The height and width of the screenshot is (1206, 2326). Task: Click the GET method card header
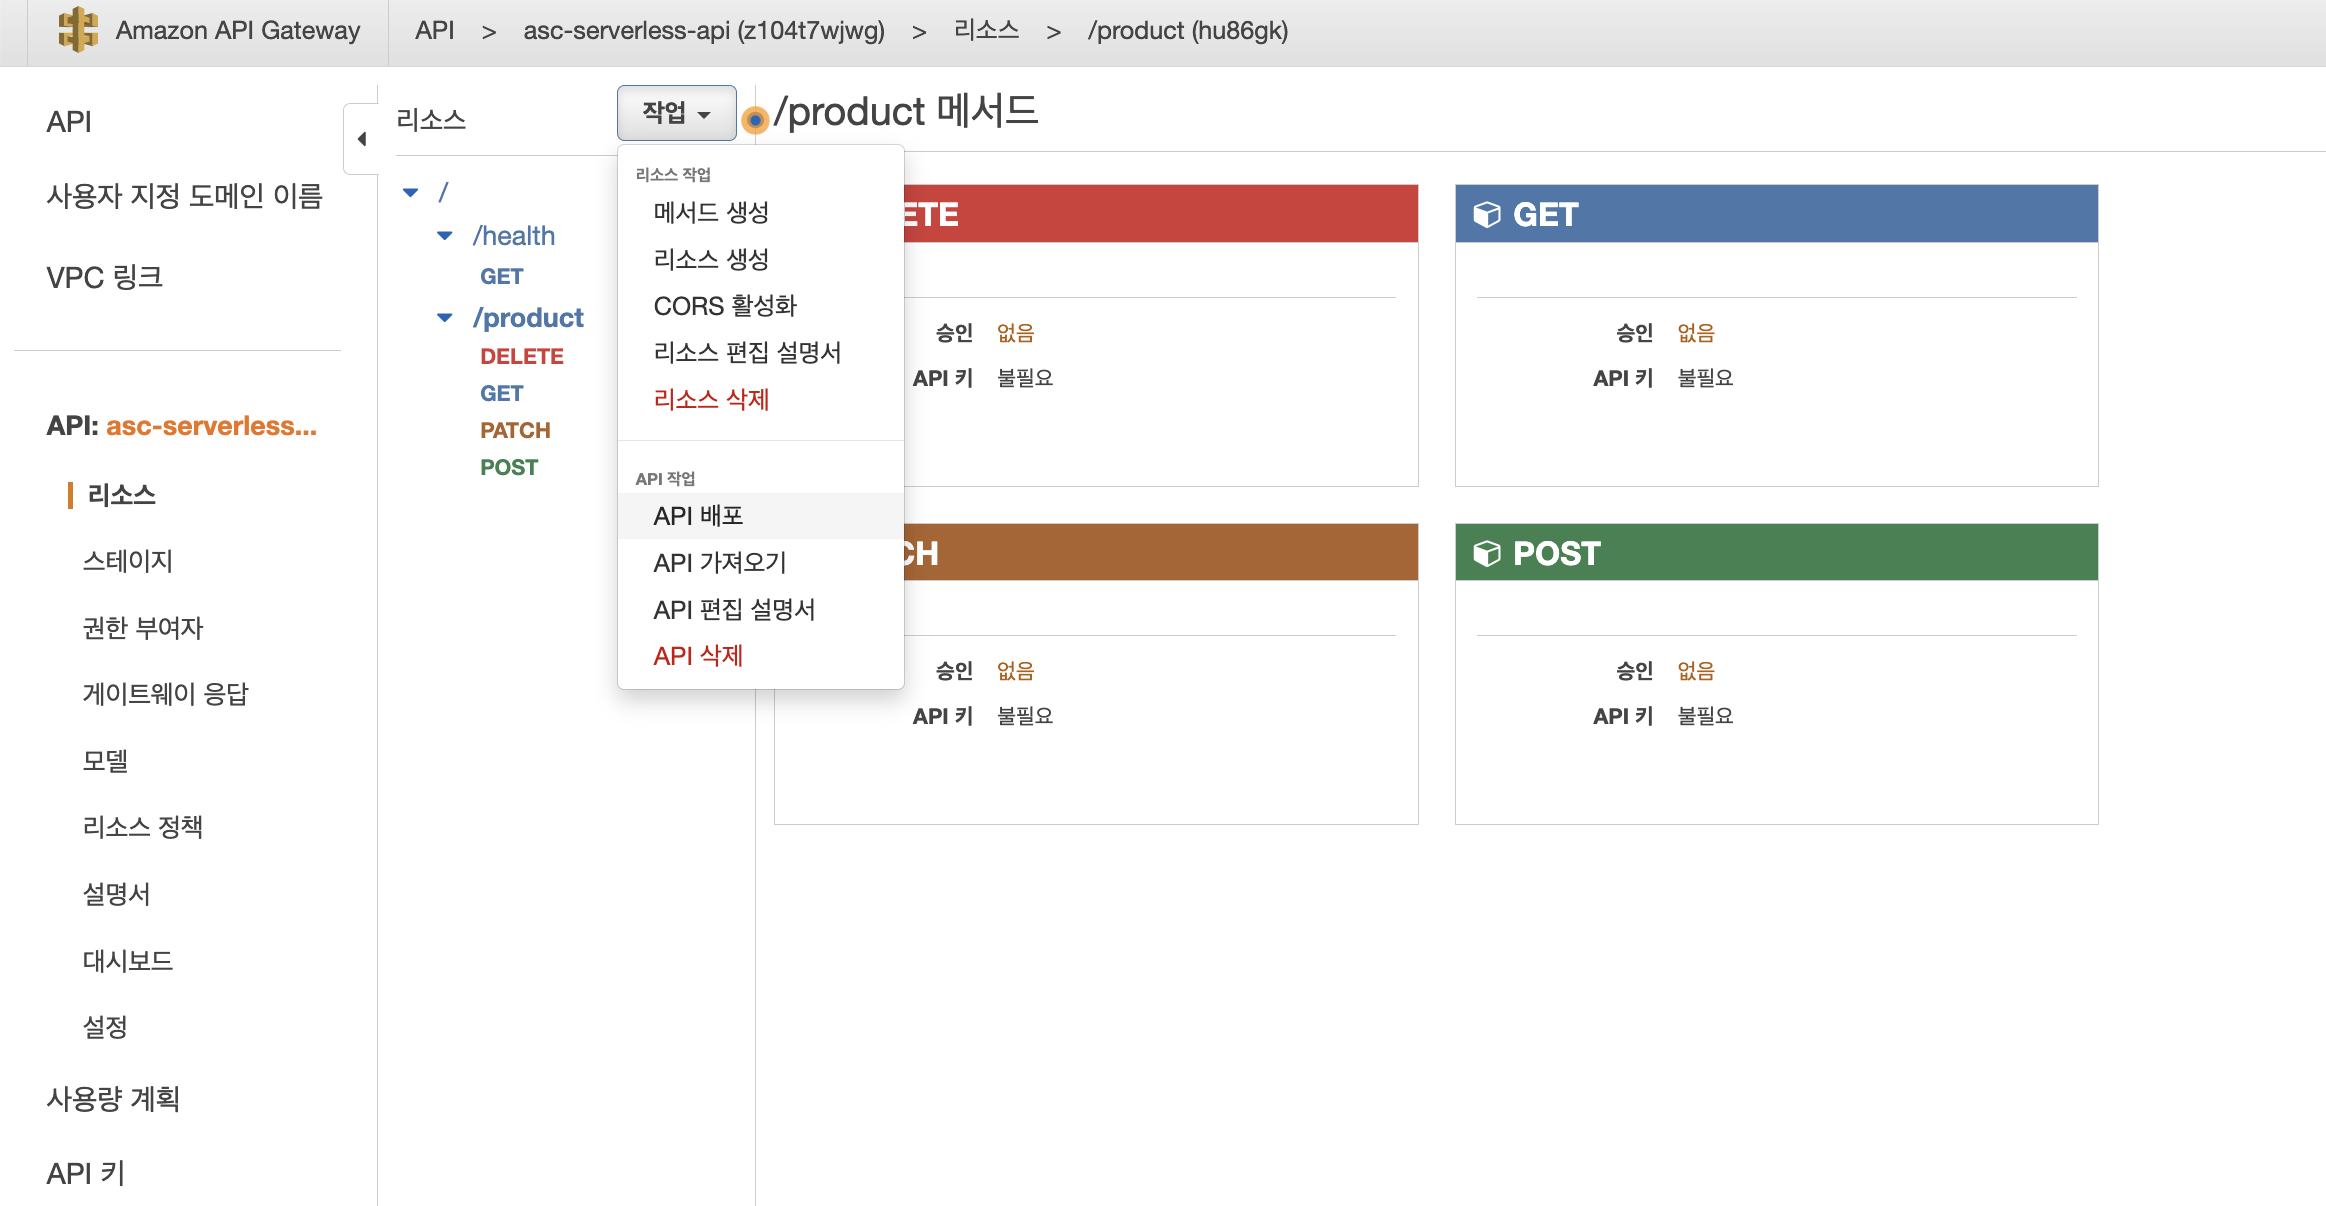[x=1775, y=214]
